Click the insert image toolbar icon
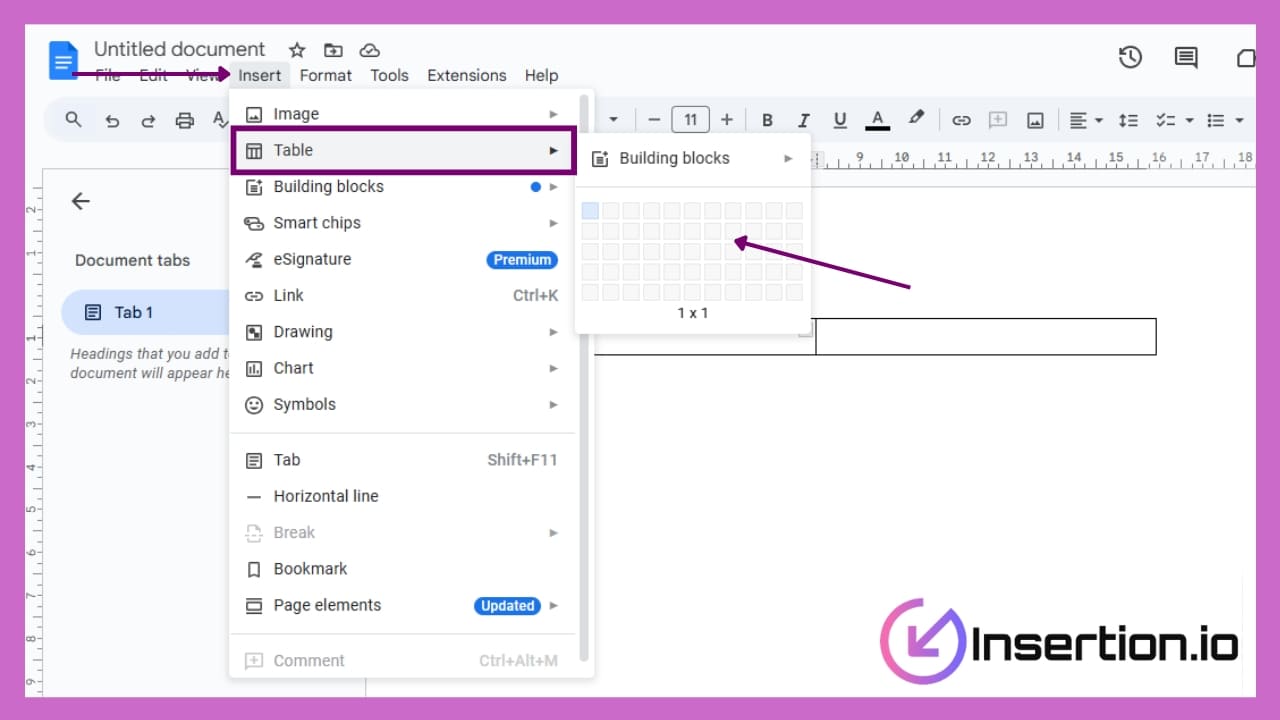This screenshot has height=720, width=1280. click(1035, 120)
